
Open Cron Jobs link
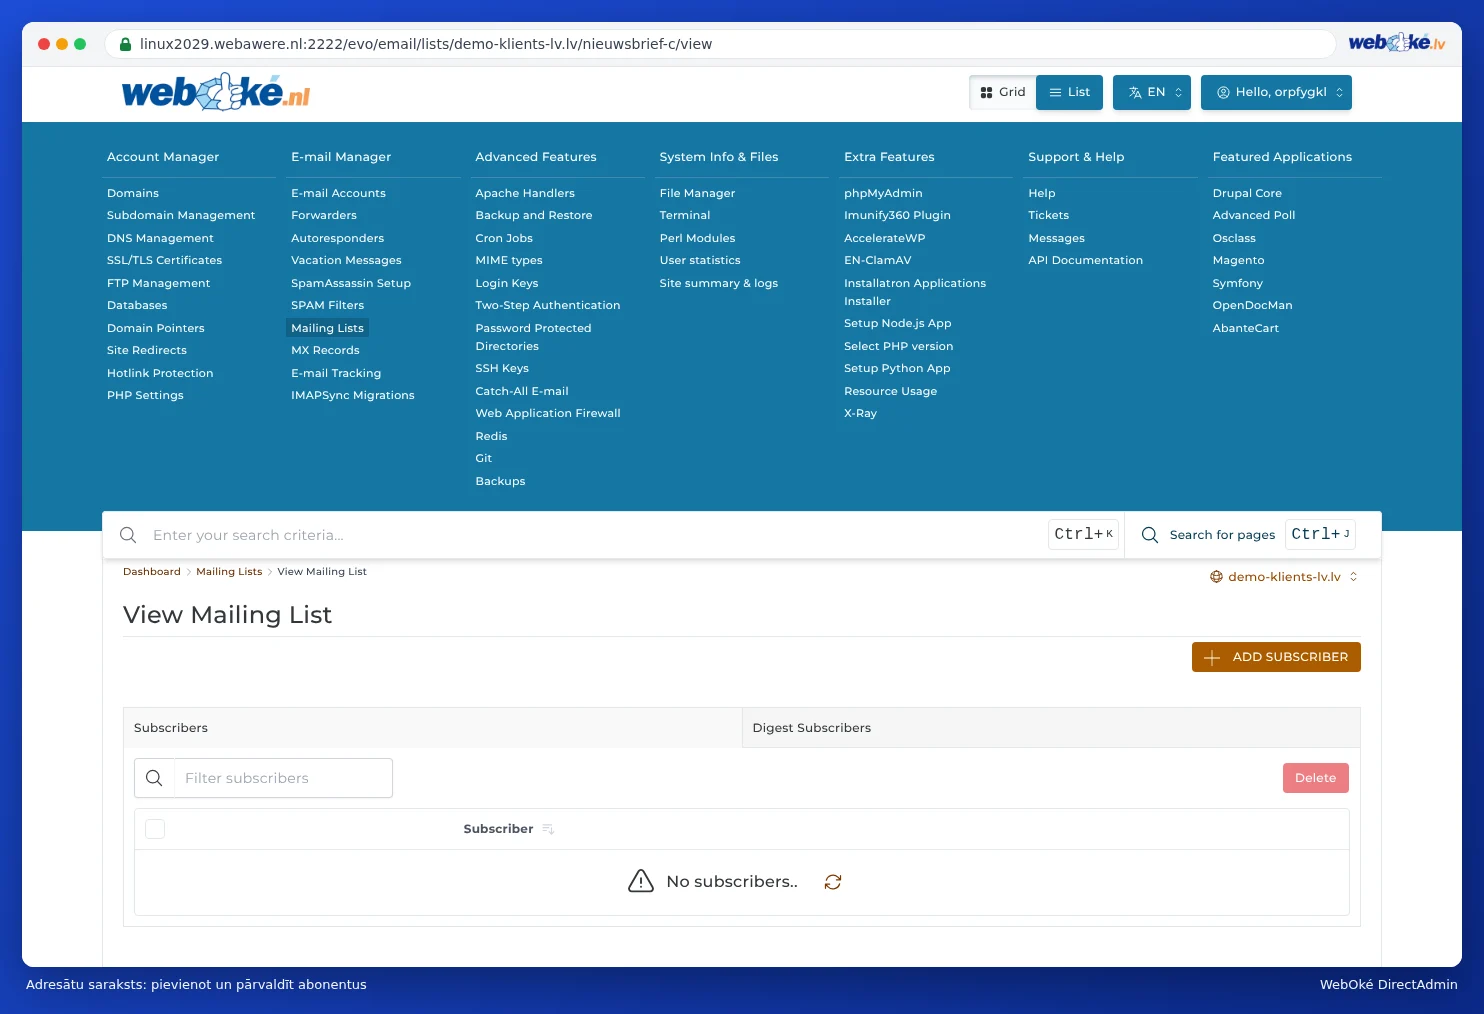point(504,238)
